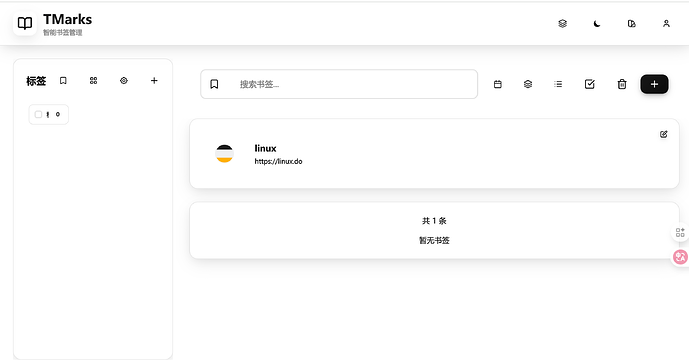Click the black add bookmark plus button

tap(654, 84)
